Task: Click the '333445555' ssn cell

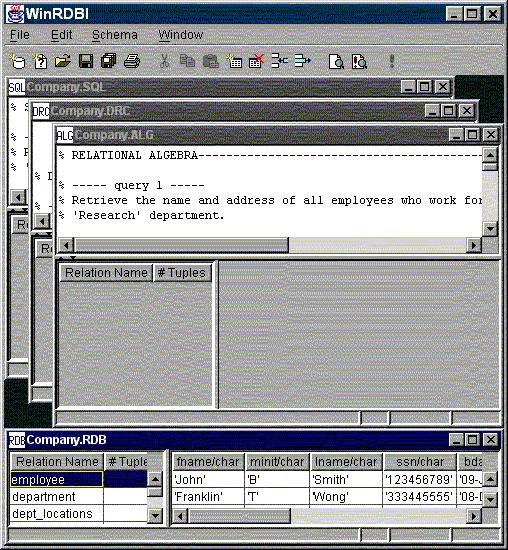Action: [419, 497]
